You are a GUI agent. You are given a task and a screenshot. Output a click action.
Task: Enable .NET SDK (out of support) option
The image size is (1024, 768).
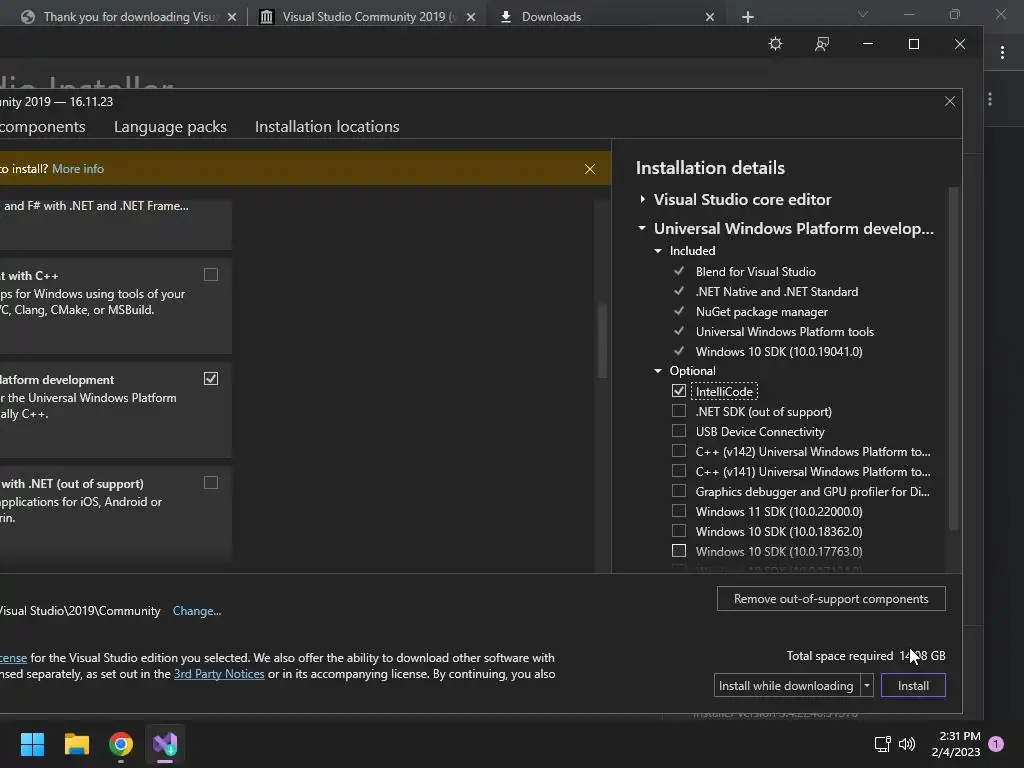(679, 411)
